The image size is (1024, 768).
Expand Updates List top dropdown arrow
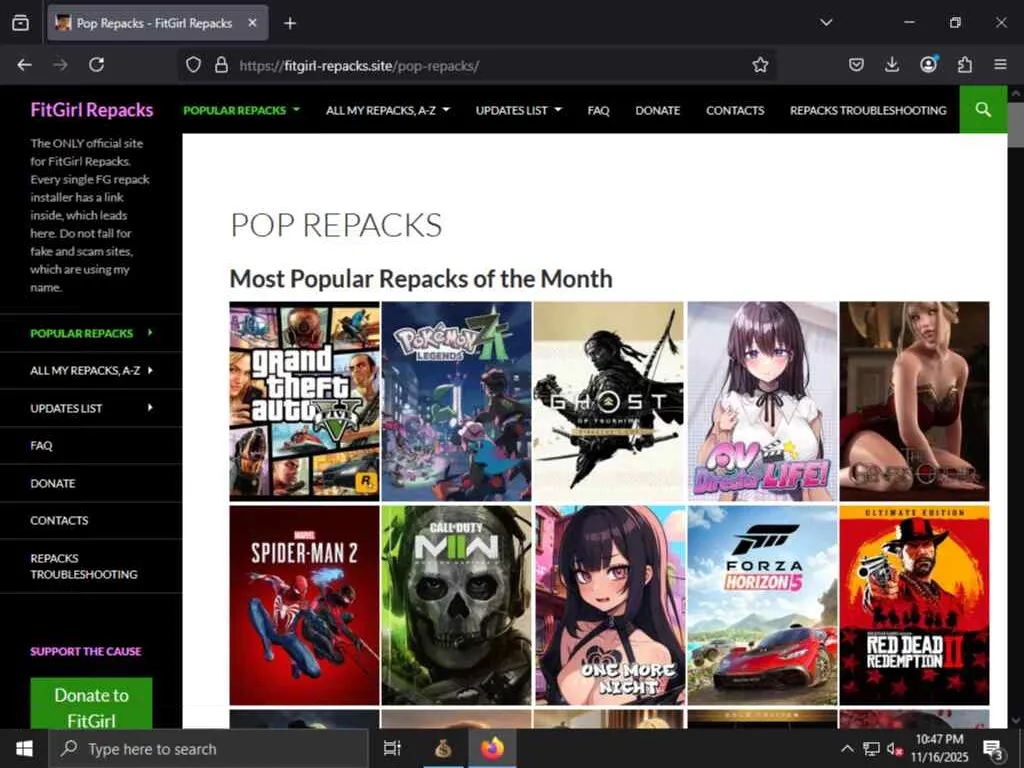558,110
